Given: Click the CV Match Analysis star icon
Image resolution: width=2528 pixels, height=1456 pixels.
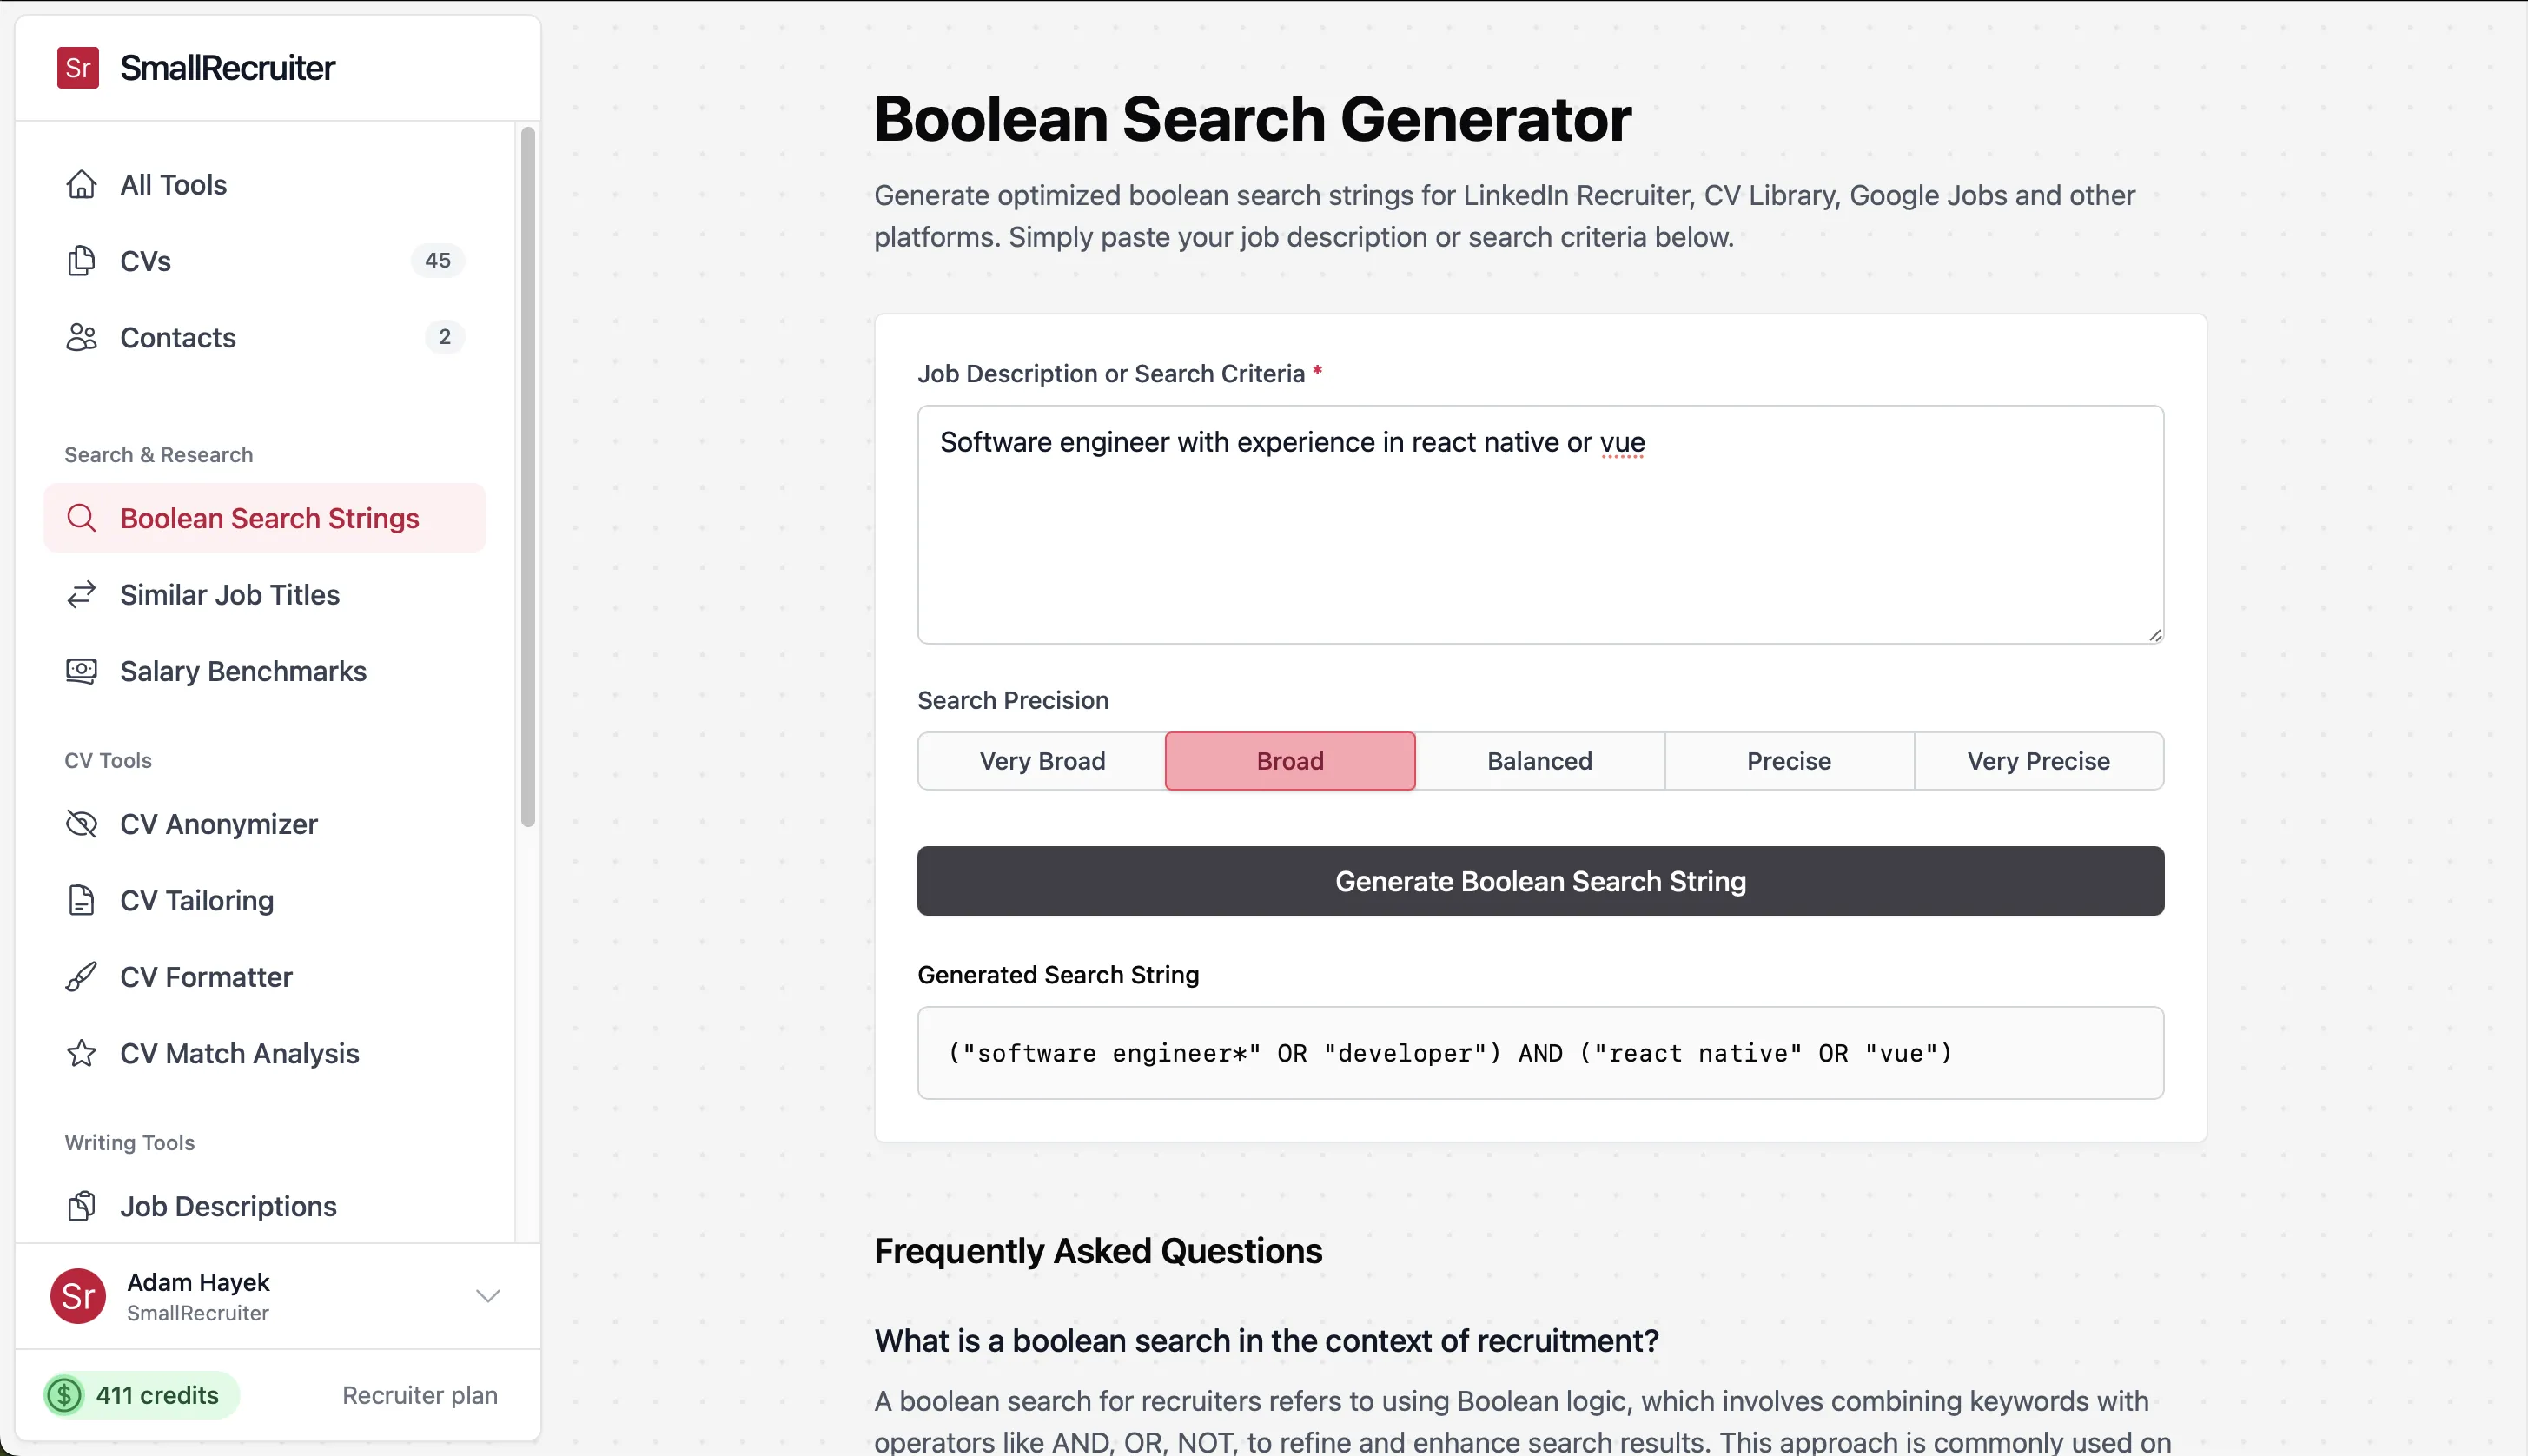Looking at the screenshot, I should pyautogui.click(x=81, y=1054).
